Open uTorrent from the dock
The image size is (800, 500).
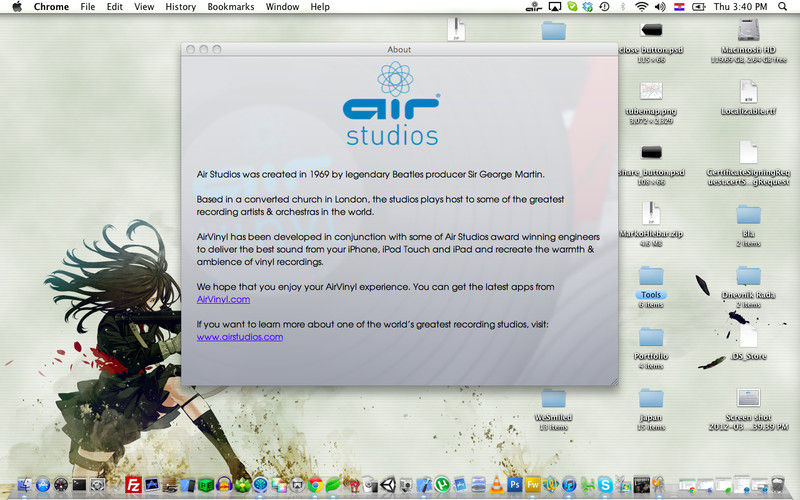click(442, 484)
